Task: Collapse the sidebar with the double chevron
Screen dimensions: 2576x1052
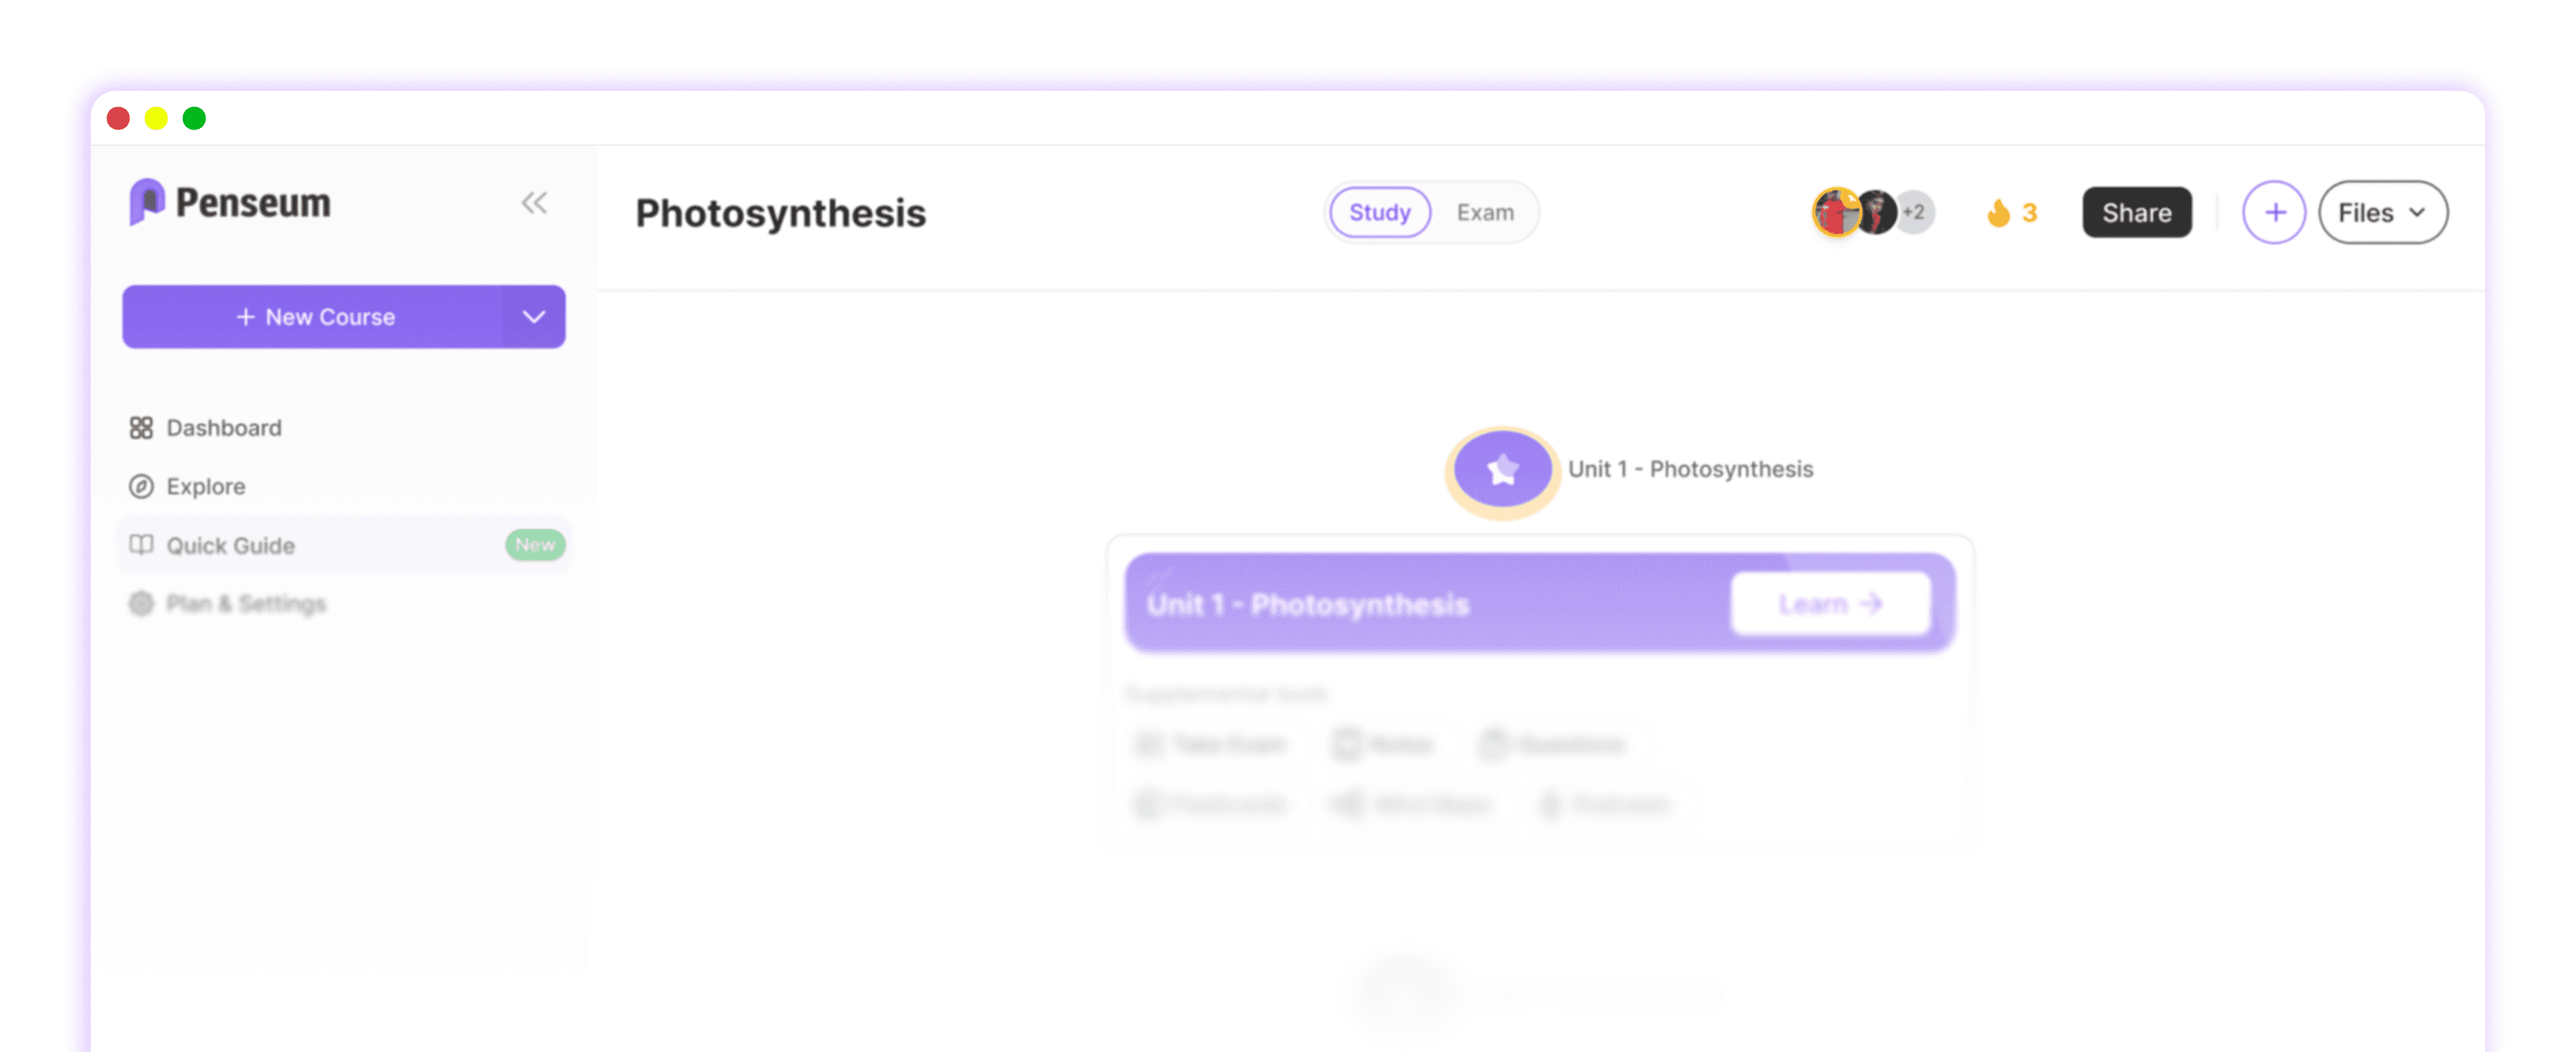Action: (x=534, y=202)
